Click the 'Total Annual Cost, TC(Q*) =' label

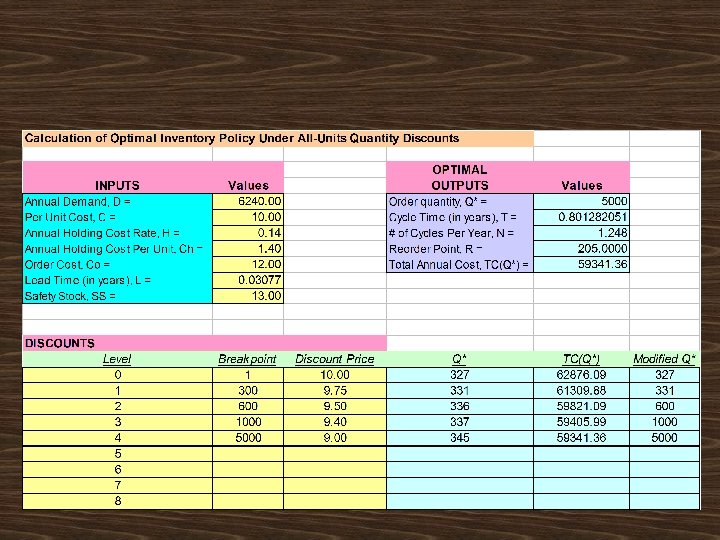(460, 264)
